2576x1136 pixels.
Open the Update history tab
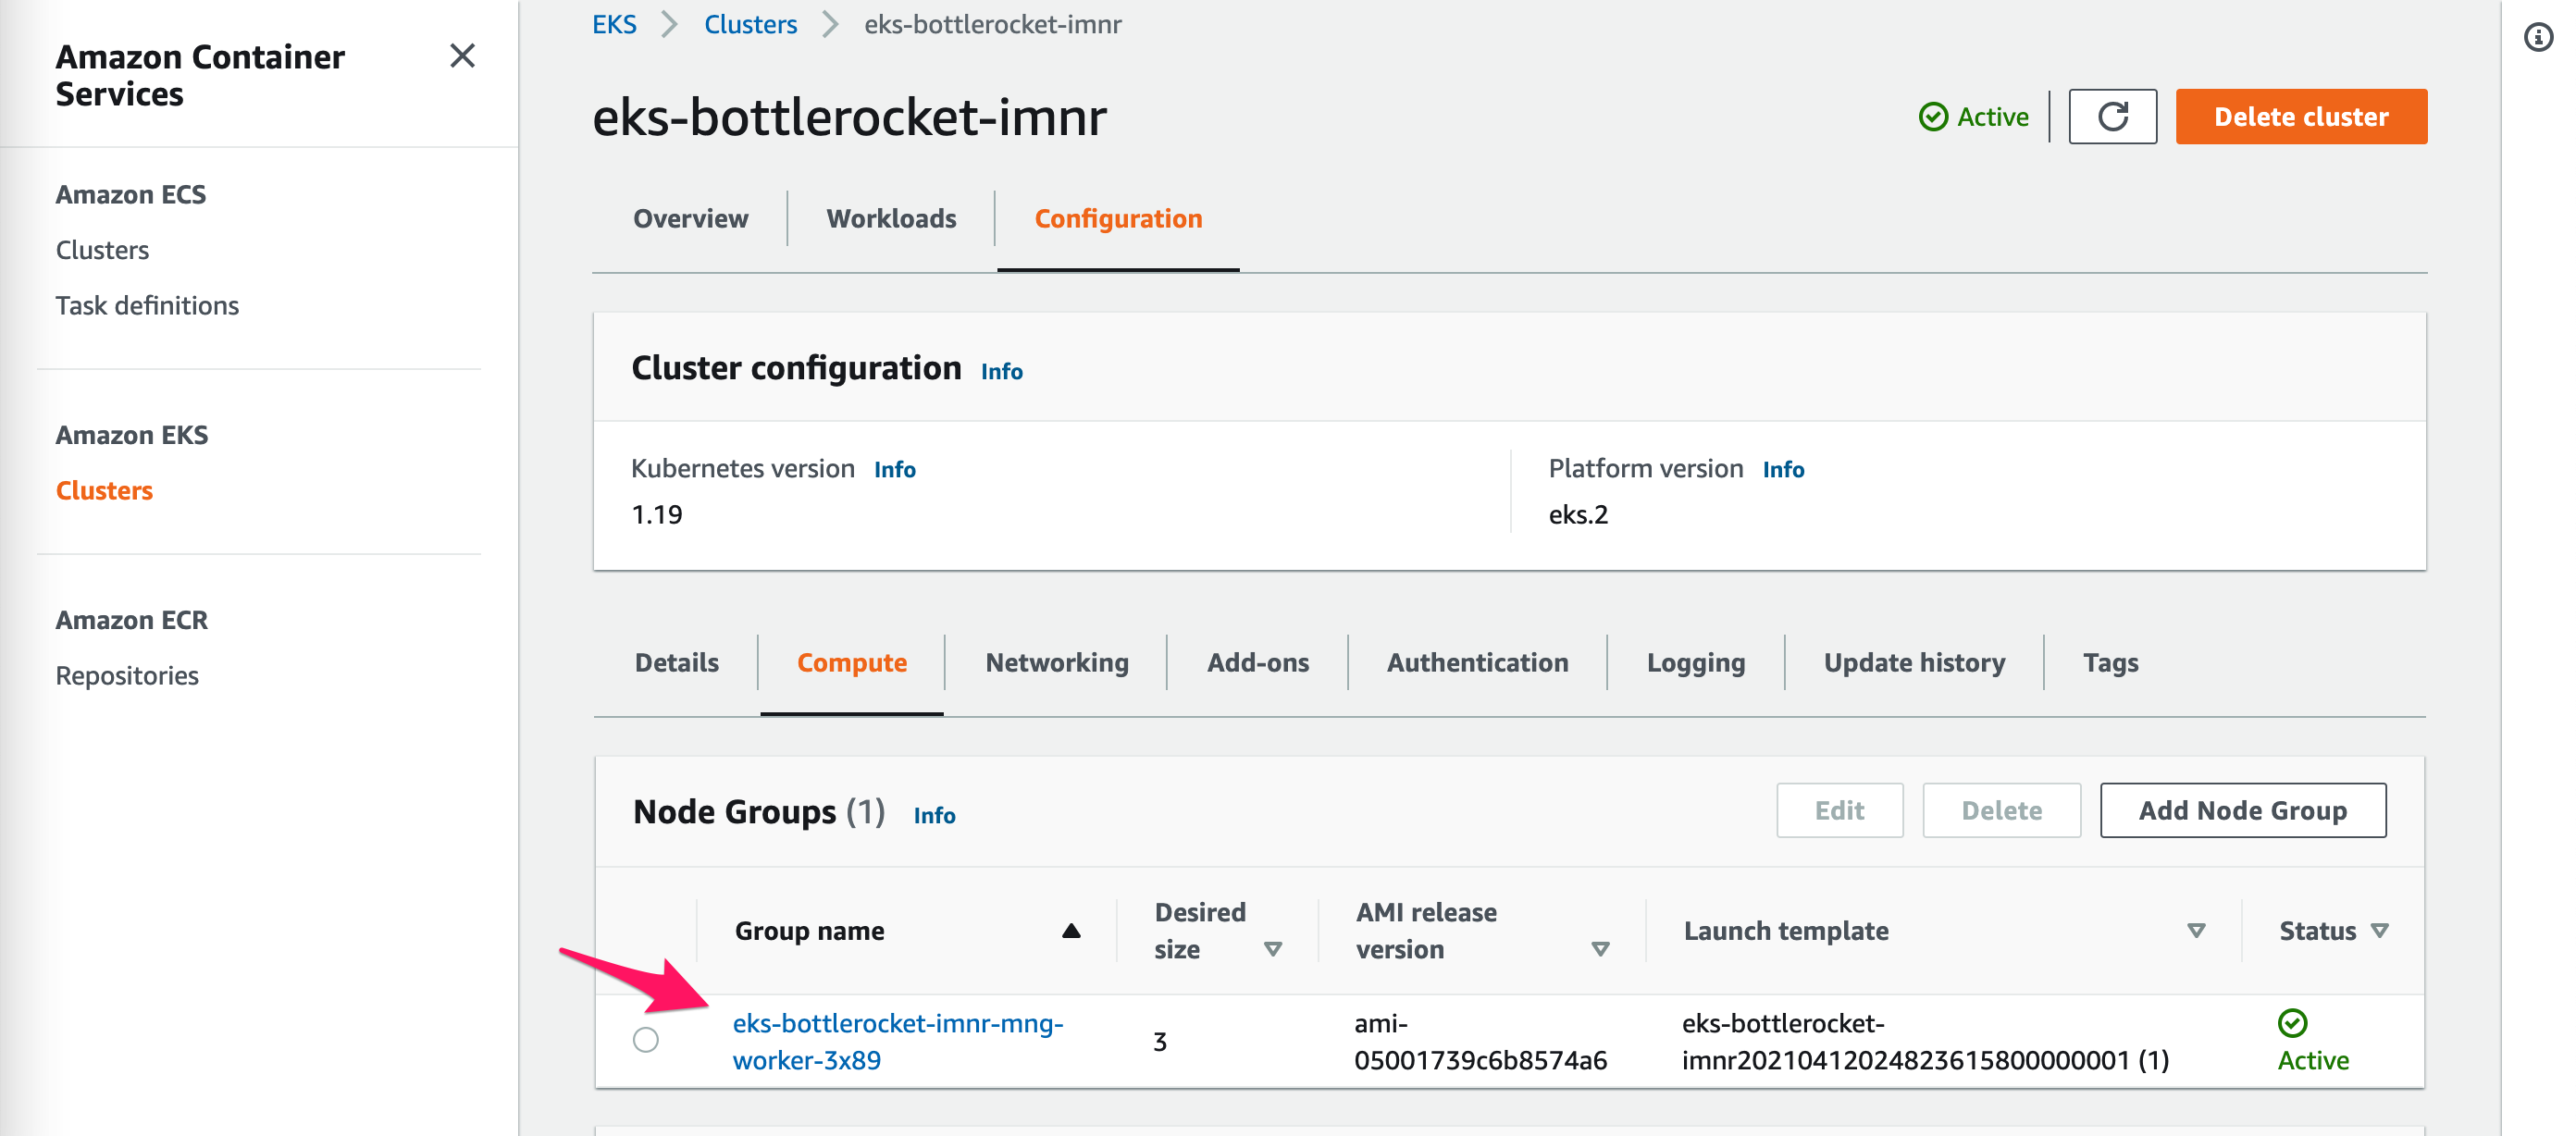1913,662
